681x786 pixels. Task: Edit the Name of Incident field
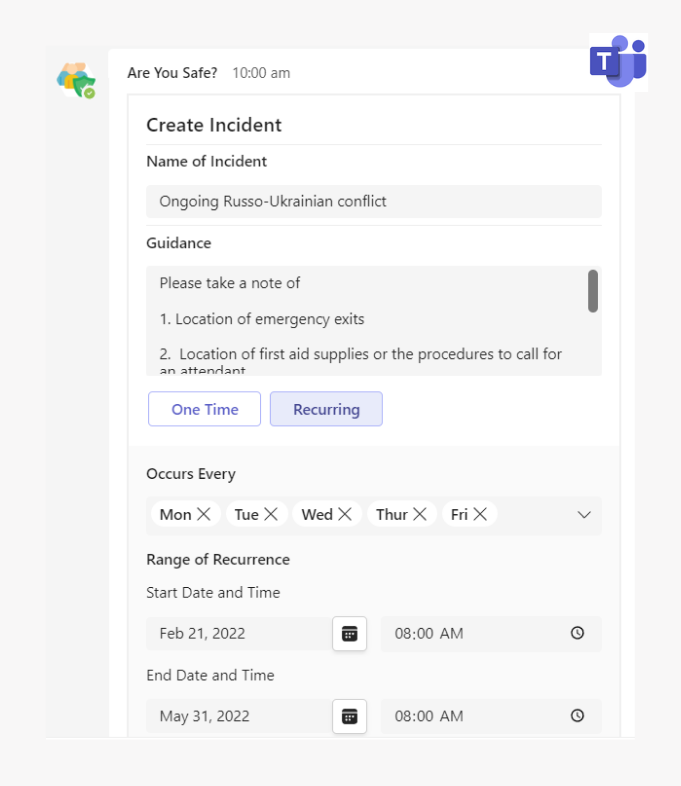pyautogui.click(x=373, y=201)
